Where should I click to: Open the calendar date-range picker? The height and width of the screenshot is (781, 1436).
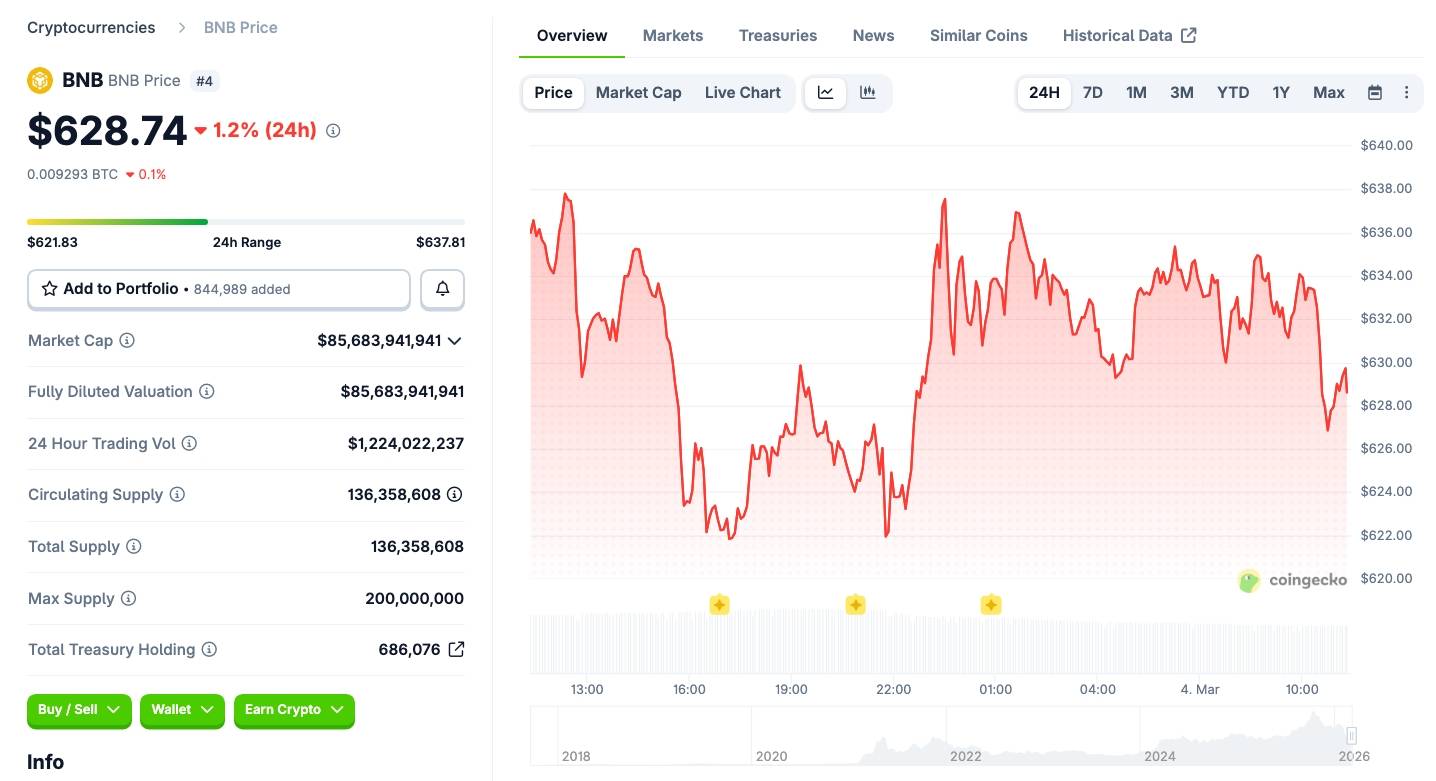1374,92
